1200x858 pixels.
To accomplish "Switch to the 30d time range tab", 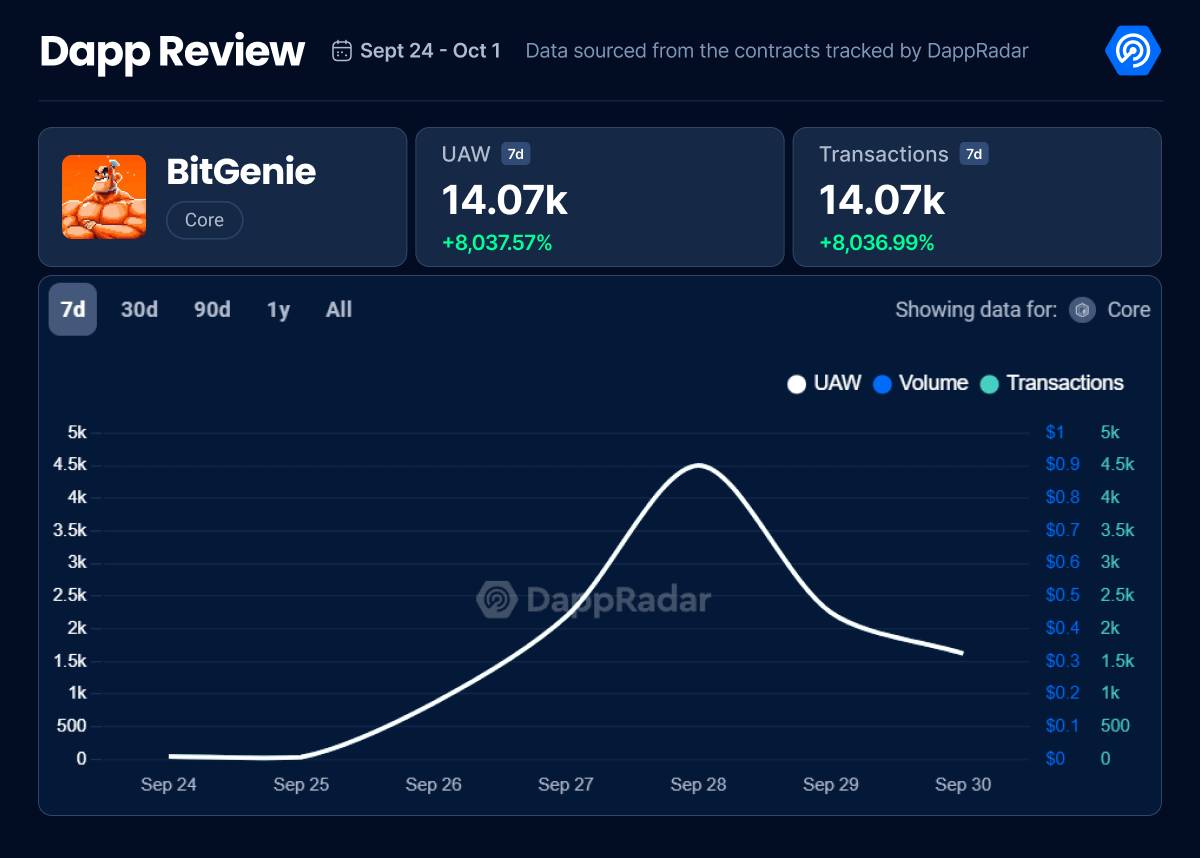I will [139, 310].
